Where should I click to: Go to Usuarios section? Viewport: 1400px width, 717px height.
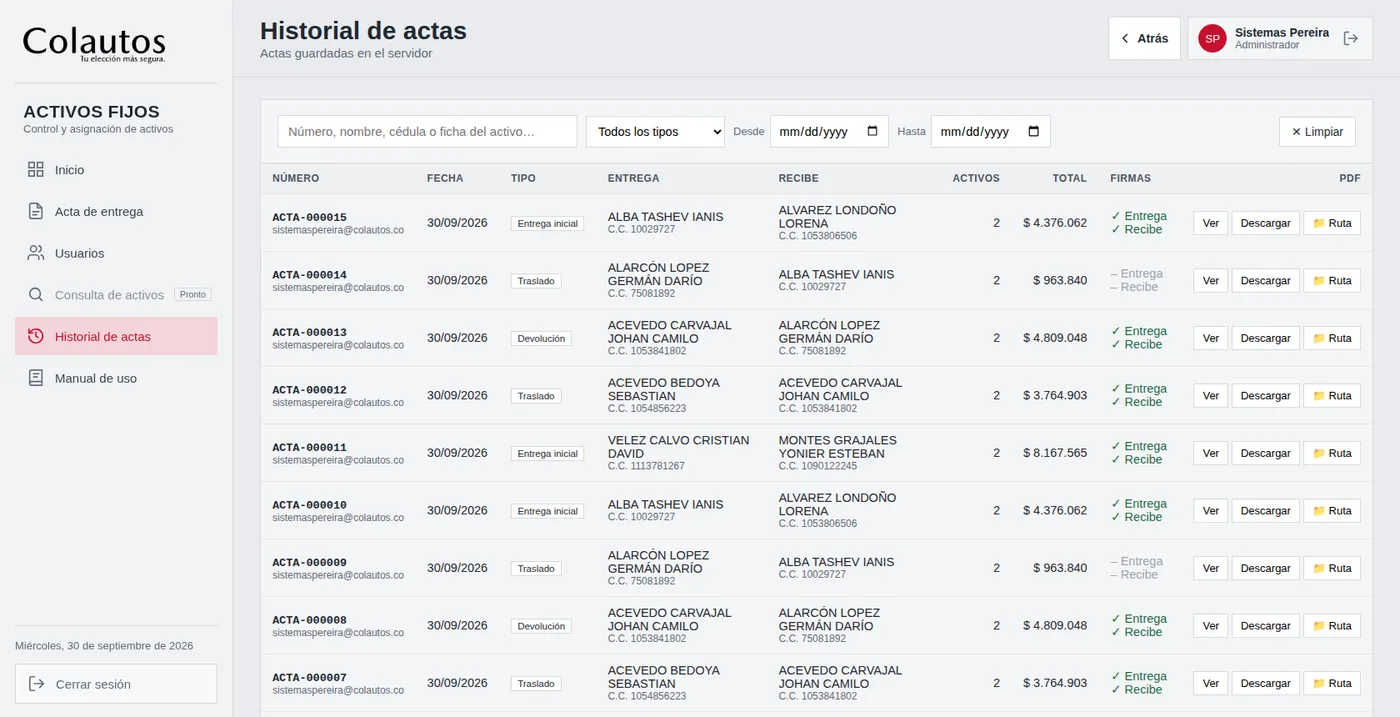(x=116, y=253)
